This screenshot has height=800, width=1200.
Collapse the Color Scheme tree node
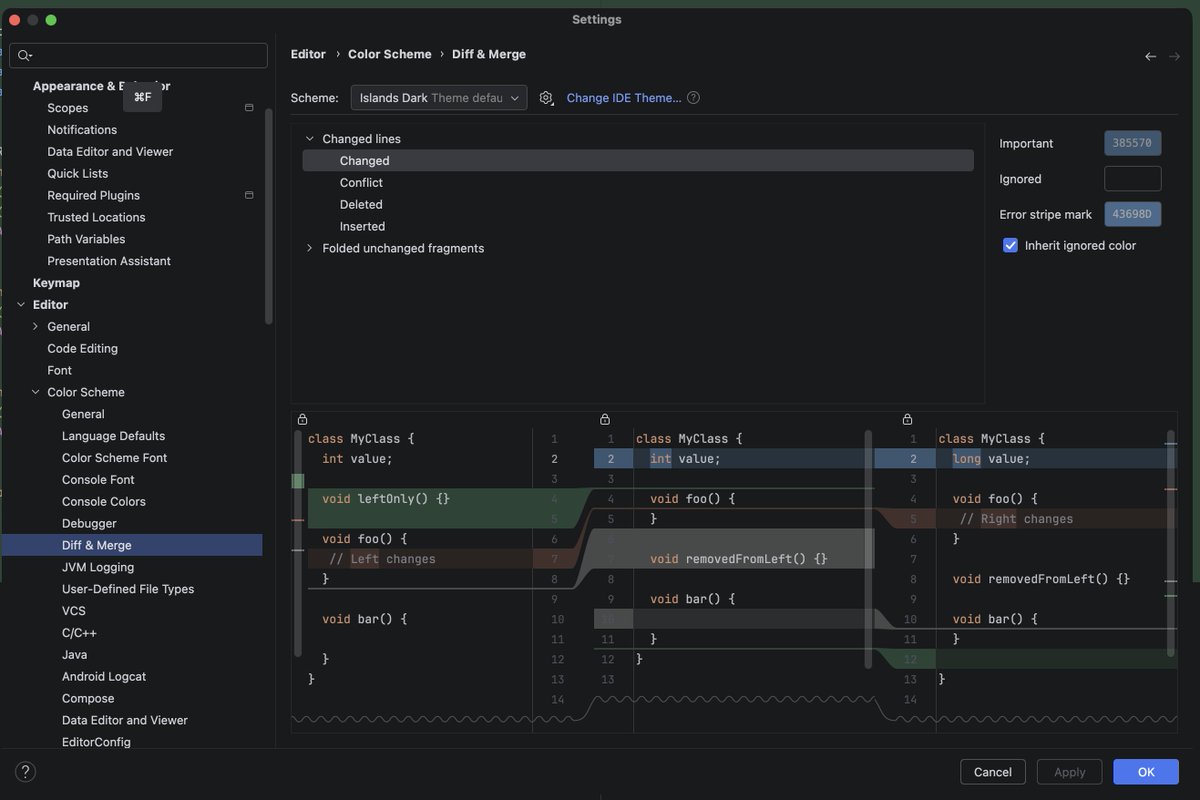coord(36,392)
